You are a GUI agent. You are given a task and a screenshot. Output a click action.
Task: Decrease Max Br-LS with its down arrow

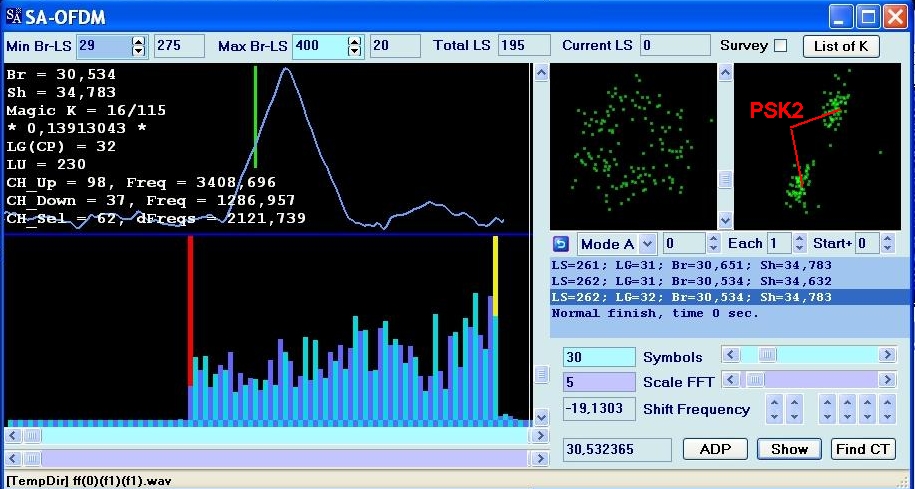click(354, 51)
